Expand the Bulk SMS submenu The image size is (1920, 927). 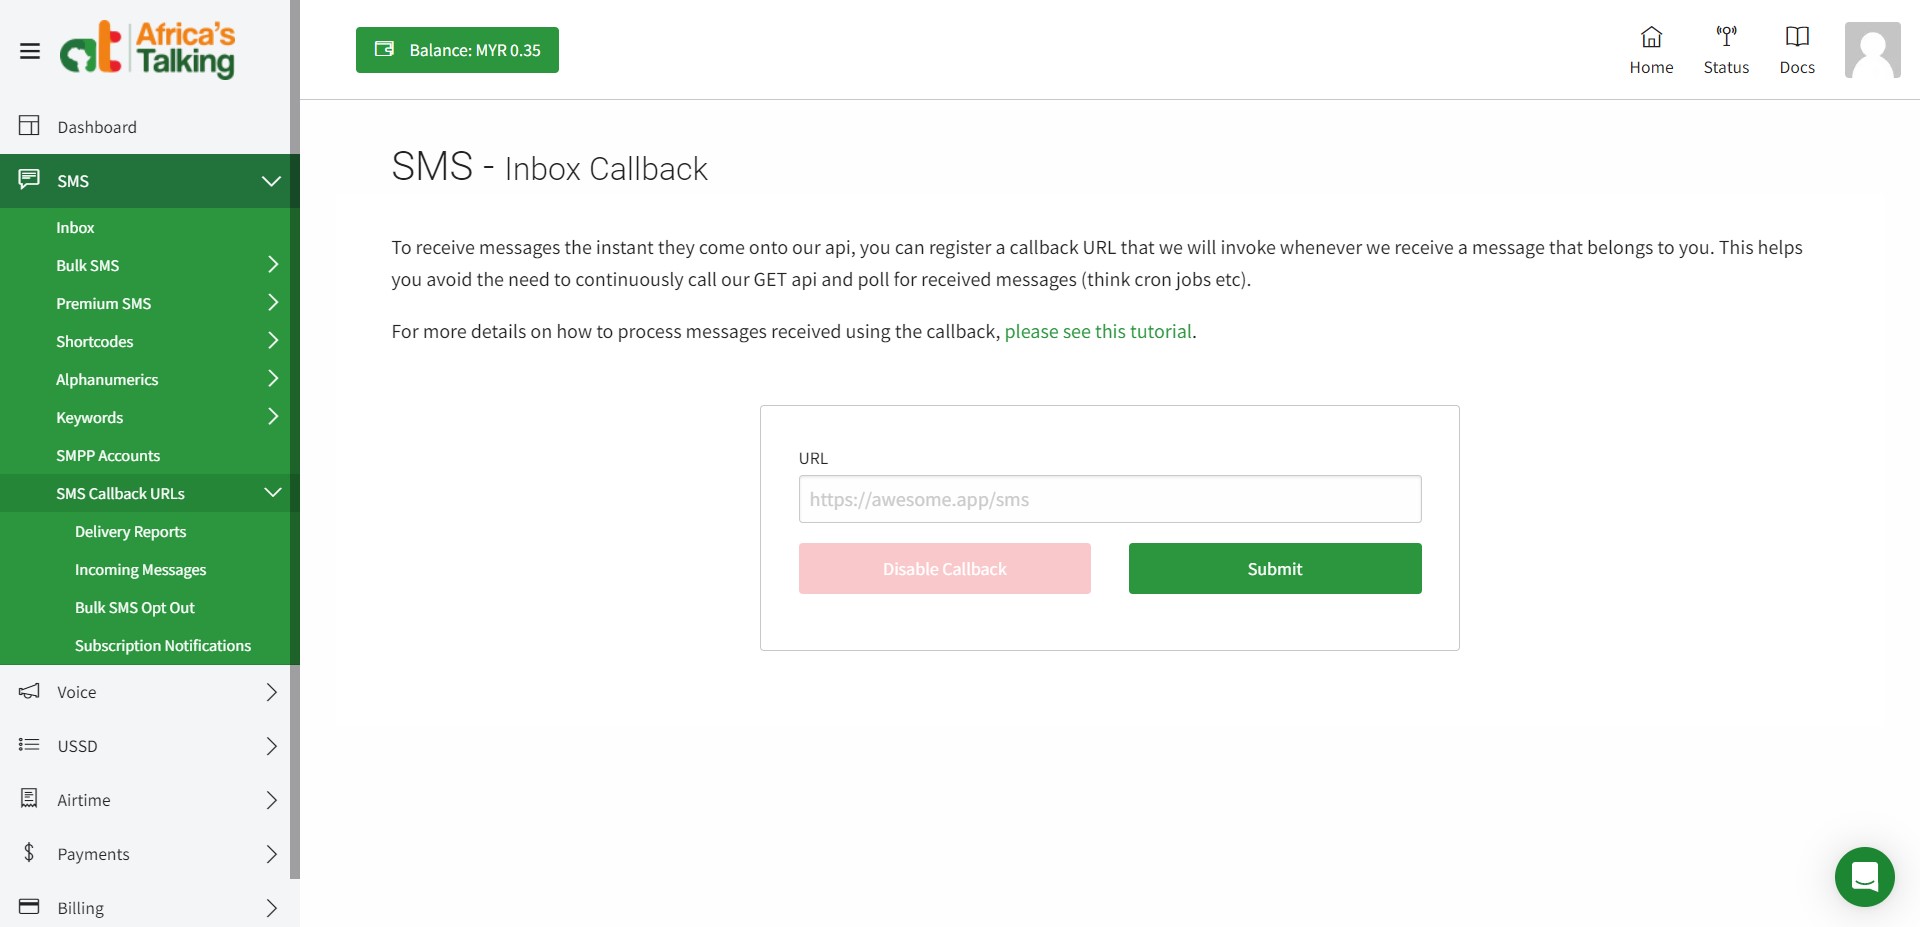pyautogui.click(x=272, y=265)
